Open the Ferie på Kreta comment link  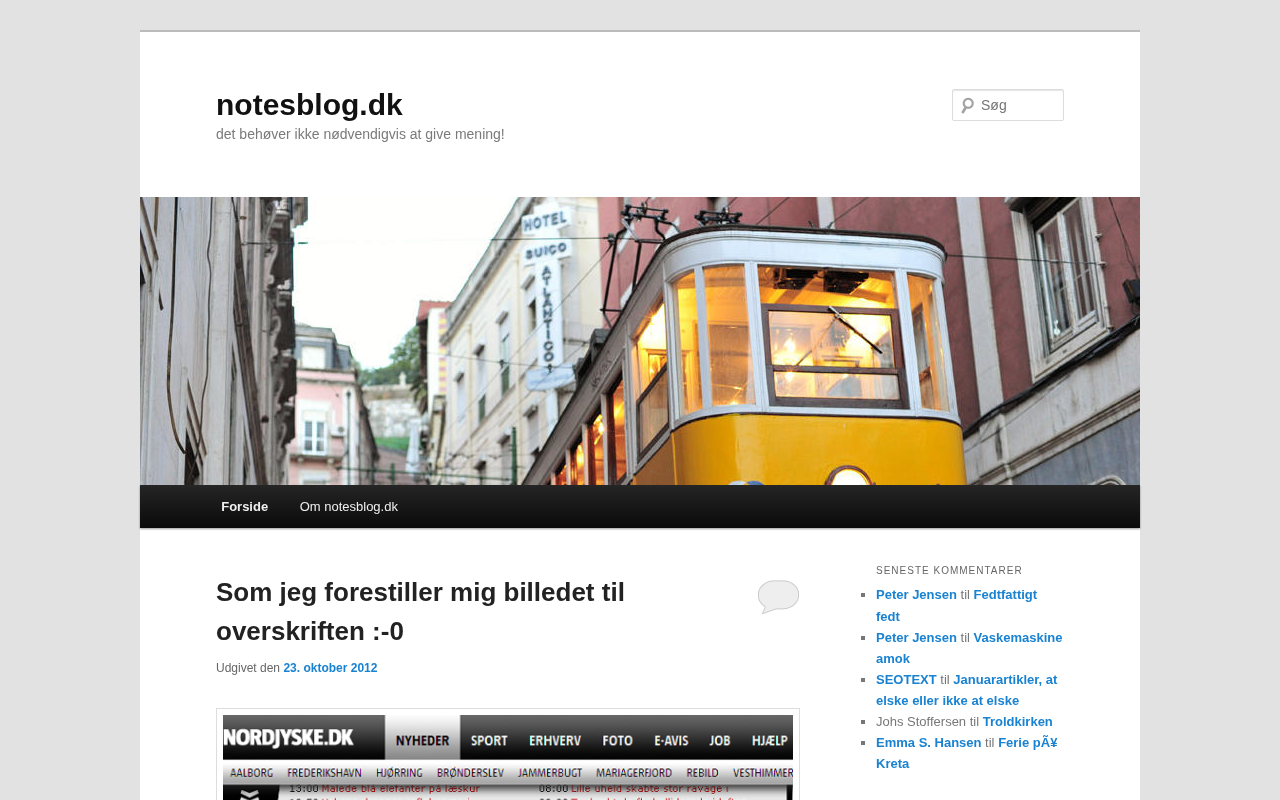pyautogui.click(x=1027, y=743)
